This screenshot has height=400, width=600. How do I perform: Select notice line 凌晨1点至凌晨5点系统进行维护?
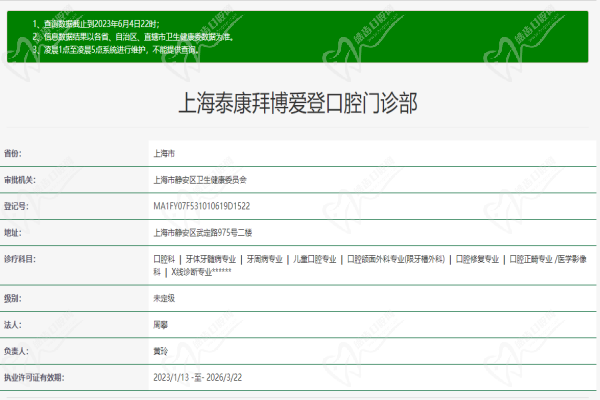tap(116, 50)
